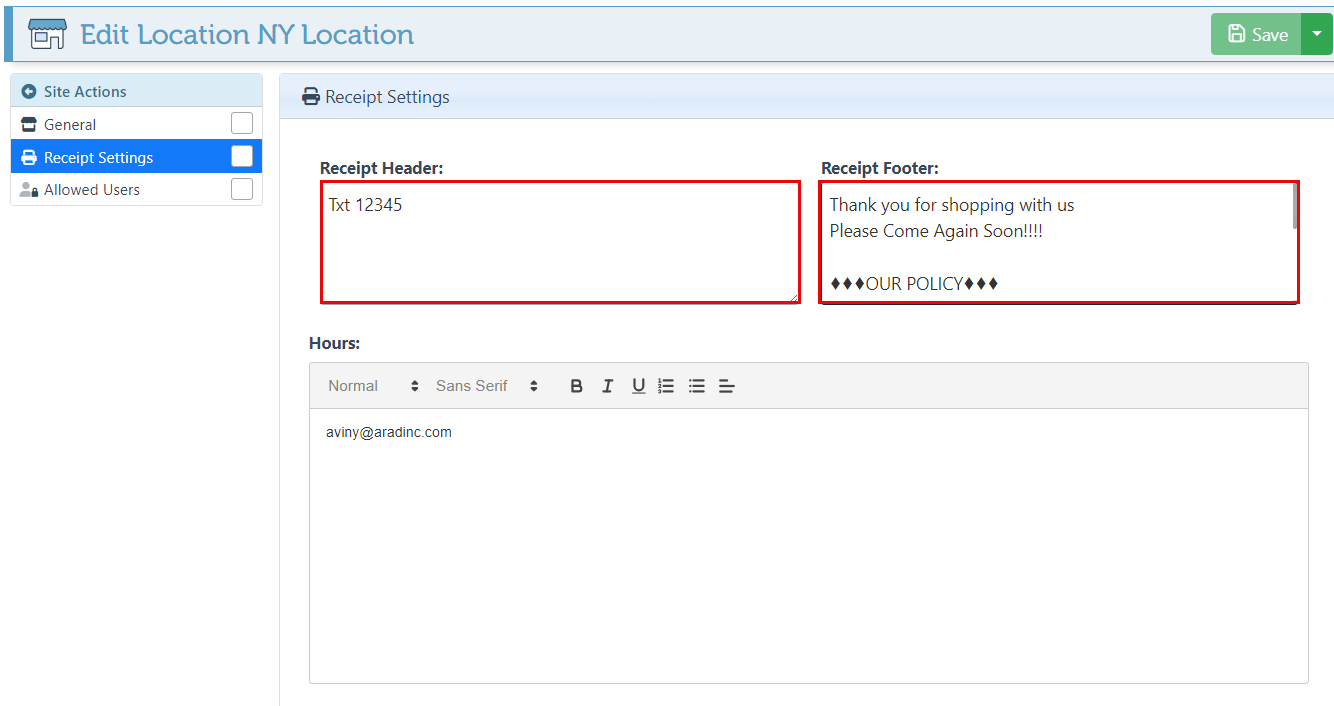Click the text alignment icon
Viewport: 1334px width, 706px height.
[727, 386]
